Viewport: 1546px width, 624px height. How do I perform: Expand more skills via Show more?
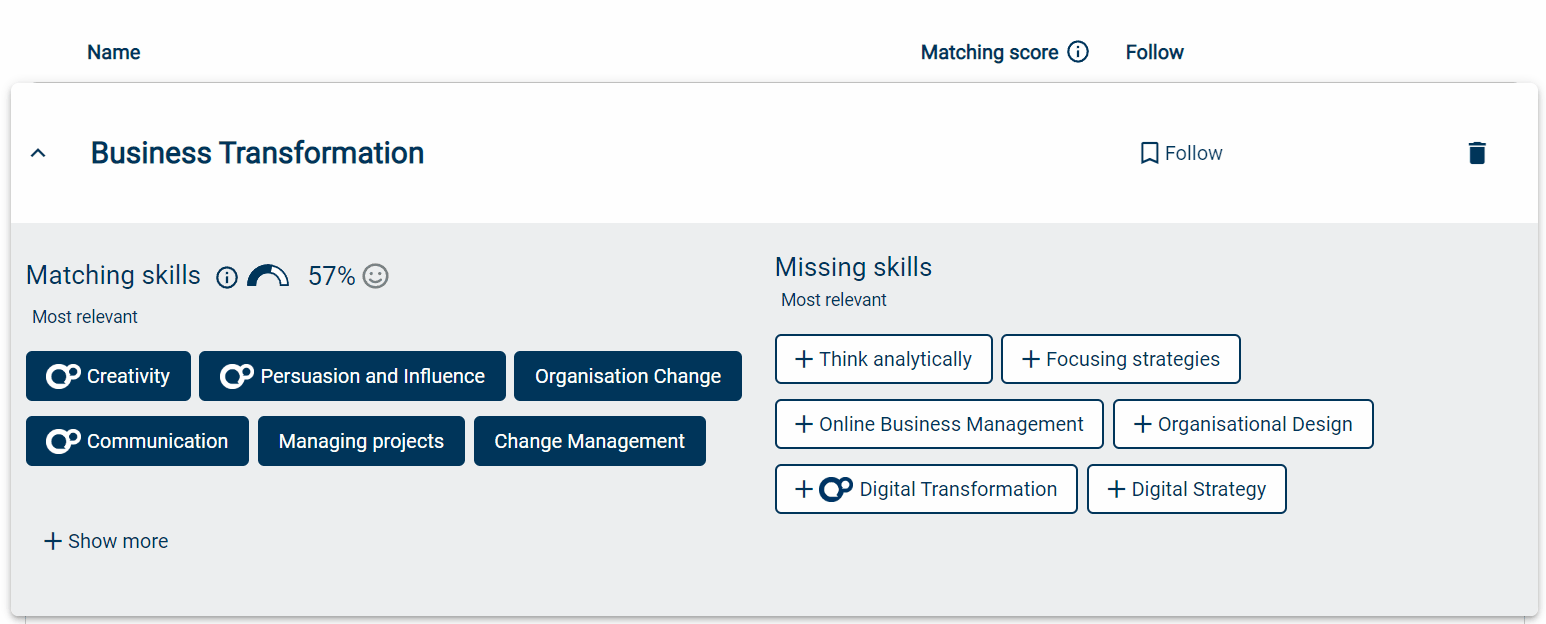pos(105,541)
